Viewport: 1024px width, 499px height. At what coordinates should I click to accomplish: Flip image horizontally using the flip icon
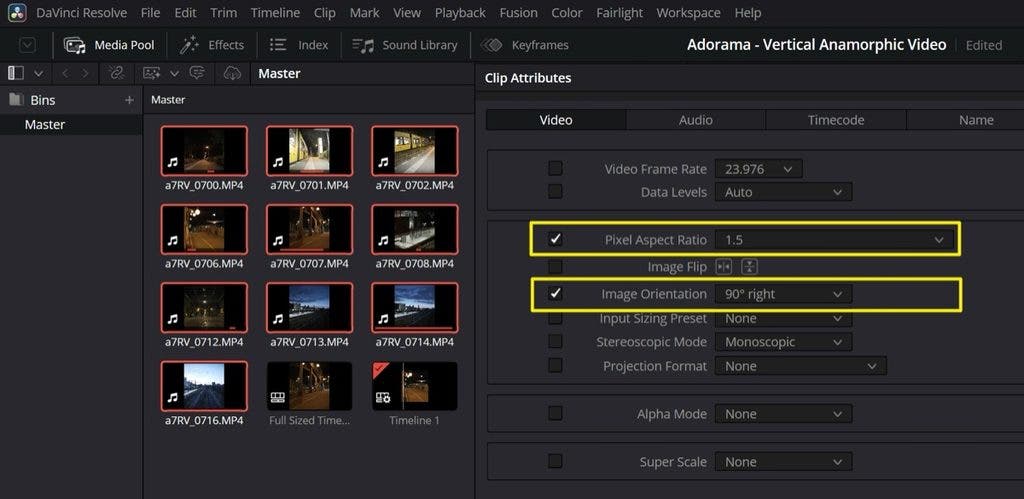(x=724, y=266)
